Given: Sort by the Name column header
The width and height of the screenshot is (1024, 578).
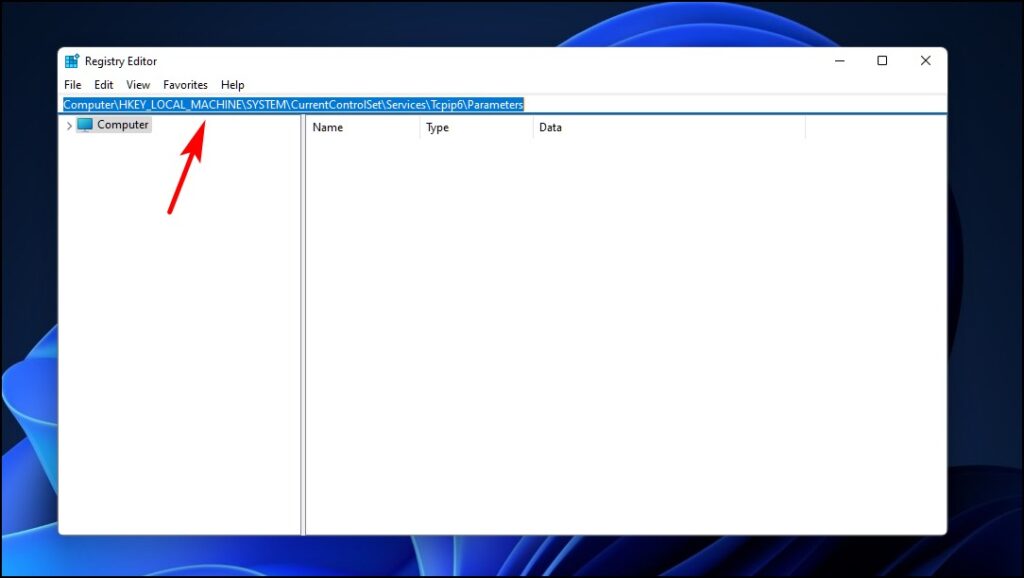Looking at the screenshot, I should click(362, 127).
